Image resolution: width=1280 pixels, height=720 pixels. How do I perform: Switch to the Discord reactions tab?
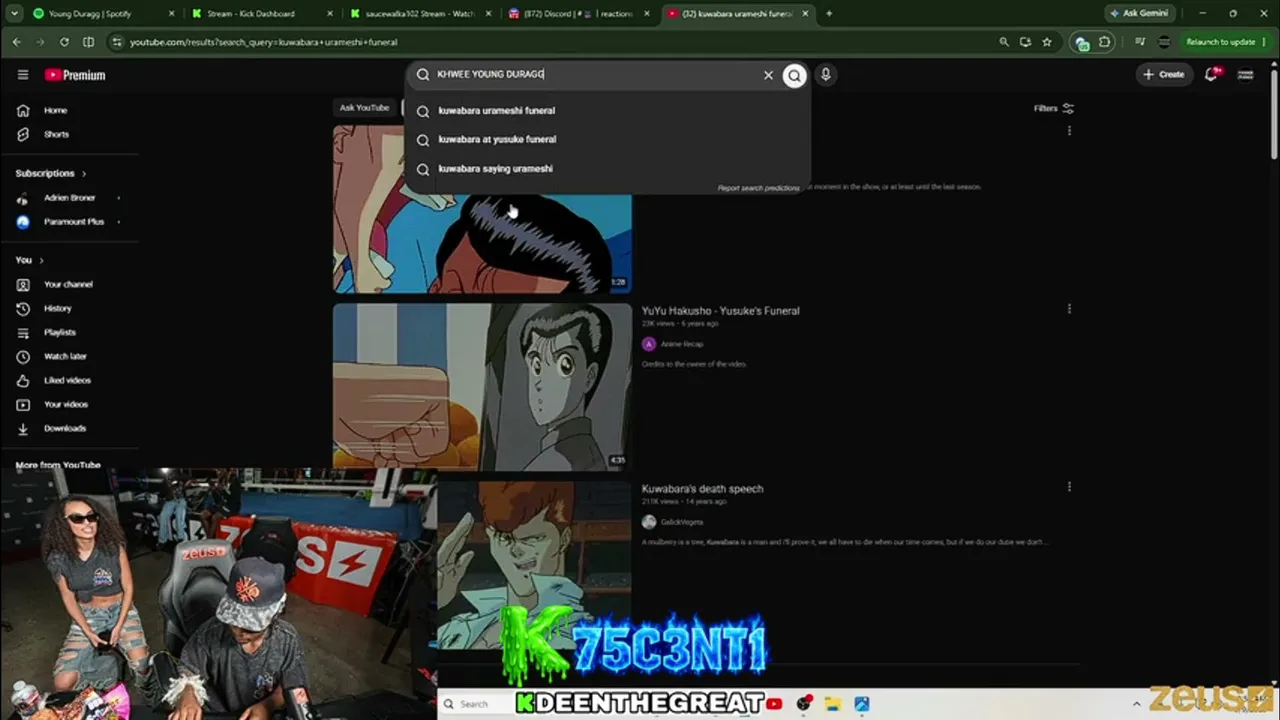coord(578,14)
